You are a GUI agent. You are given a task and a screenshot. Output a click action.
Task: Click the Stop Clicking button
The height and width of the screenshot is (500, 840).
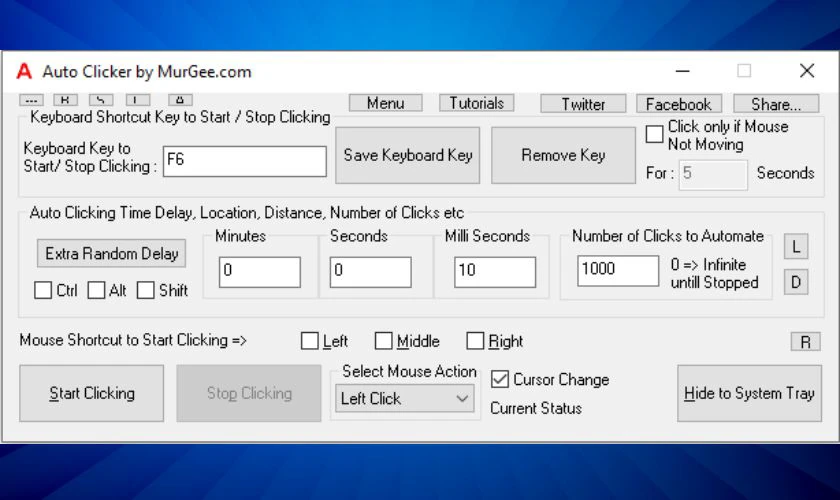click(x=249, y=393)
